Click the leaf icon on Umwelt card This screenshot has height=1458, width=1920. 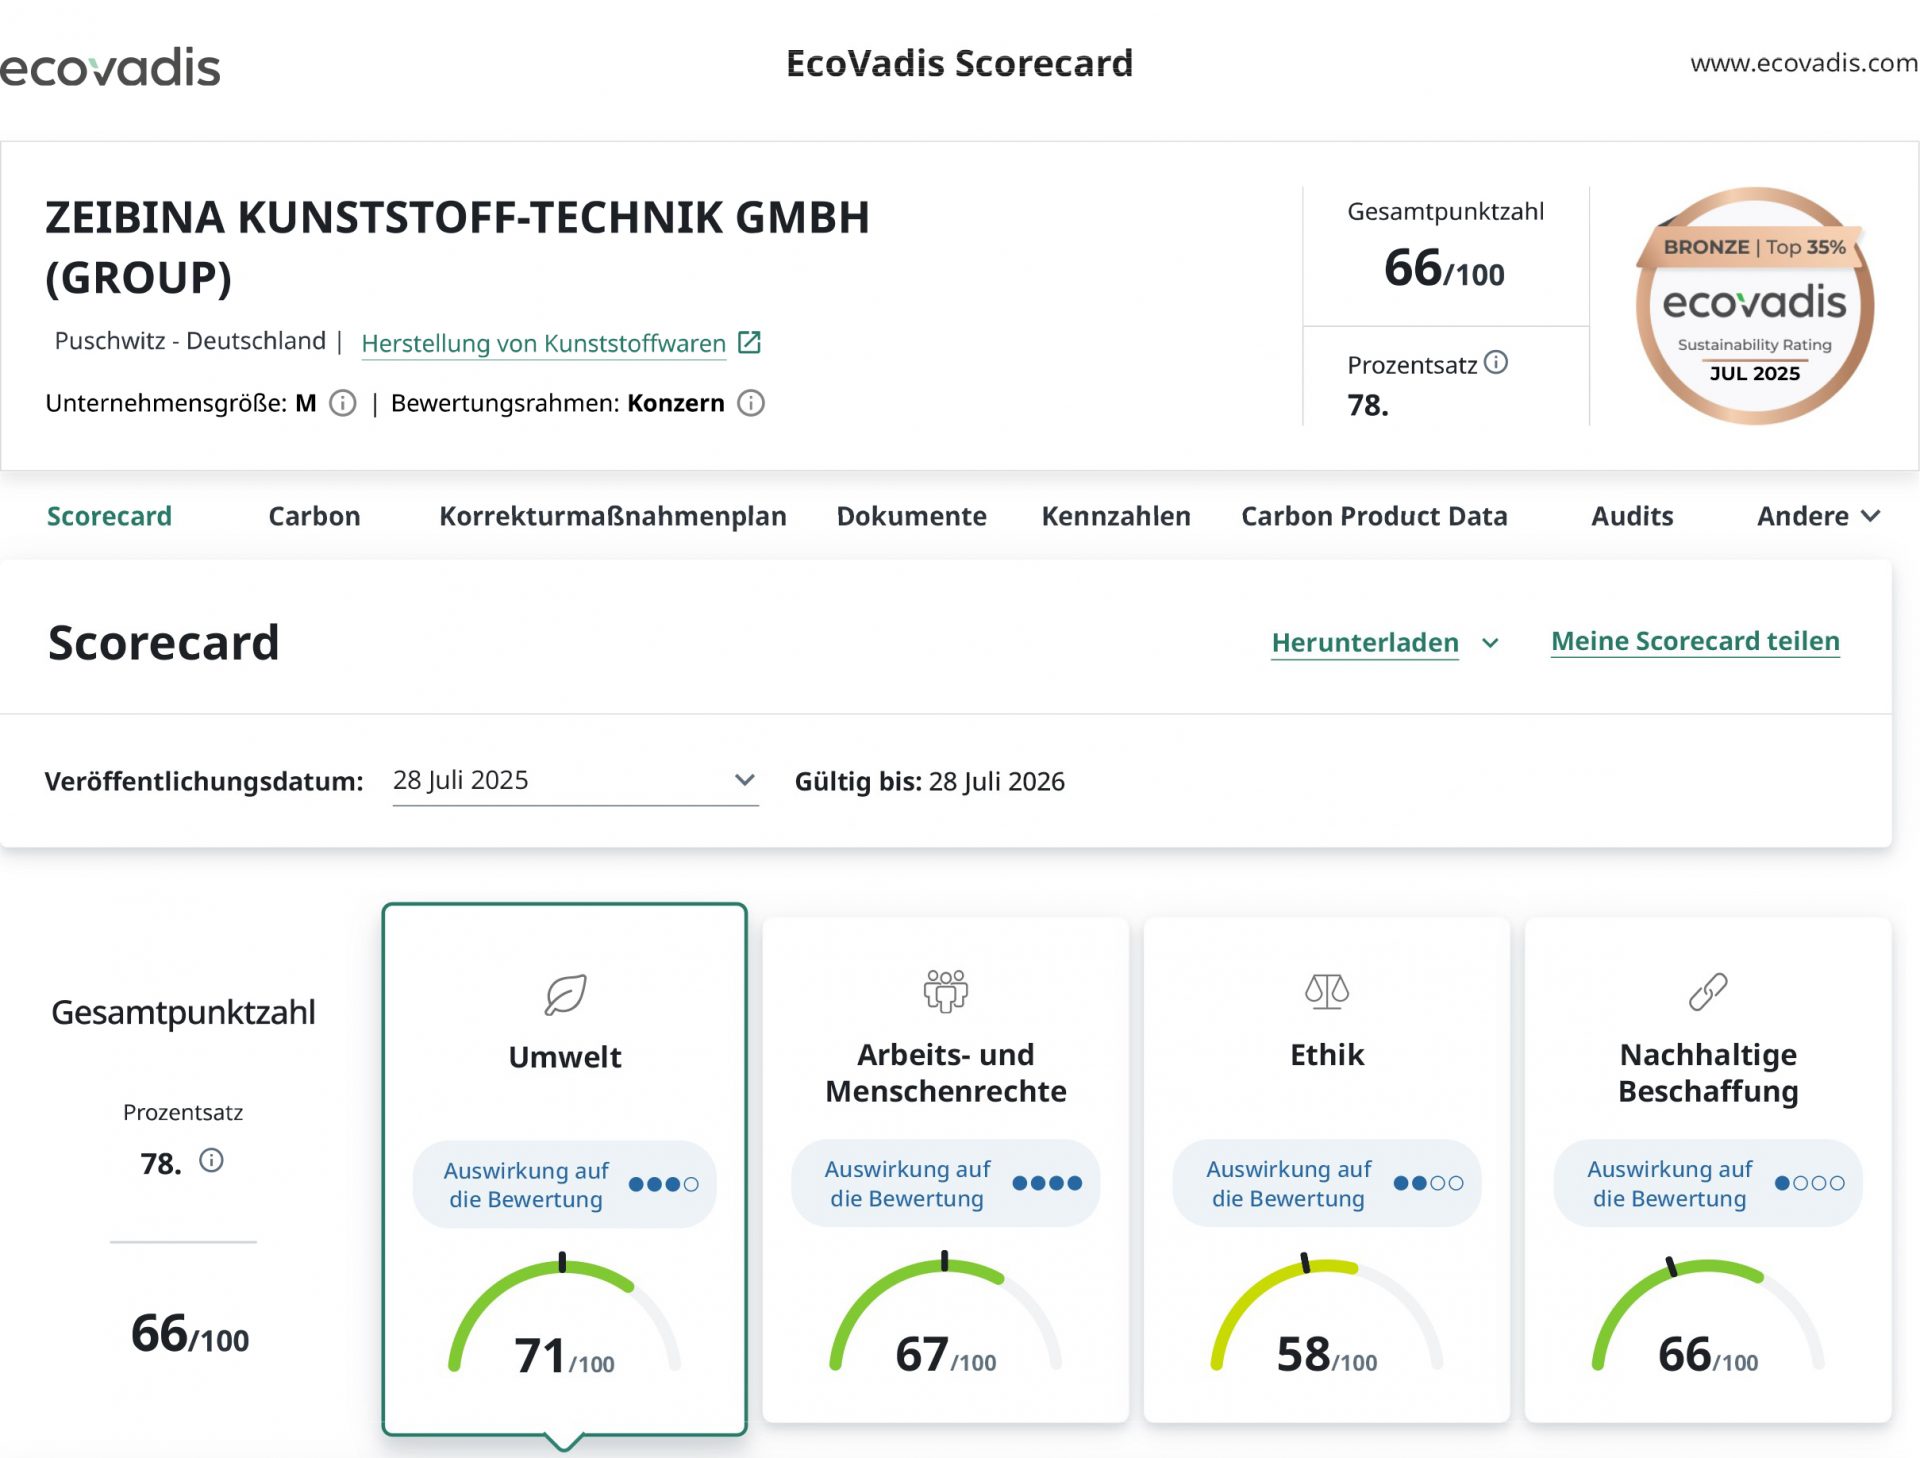[565, 994]
